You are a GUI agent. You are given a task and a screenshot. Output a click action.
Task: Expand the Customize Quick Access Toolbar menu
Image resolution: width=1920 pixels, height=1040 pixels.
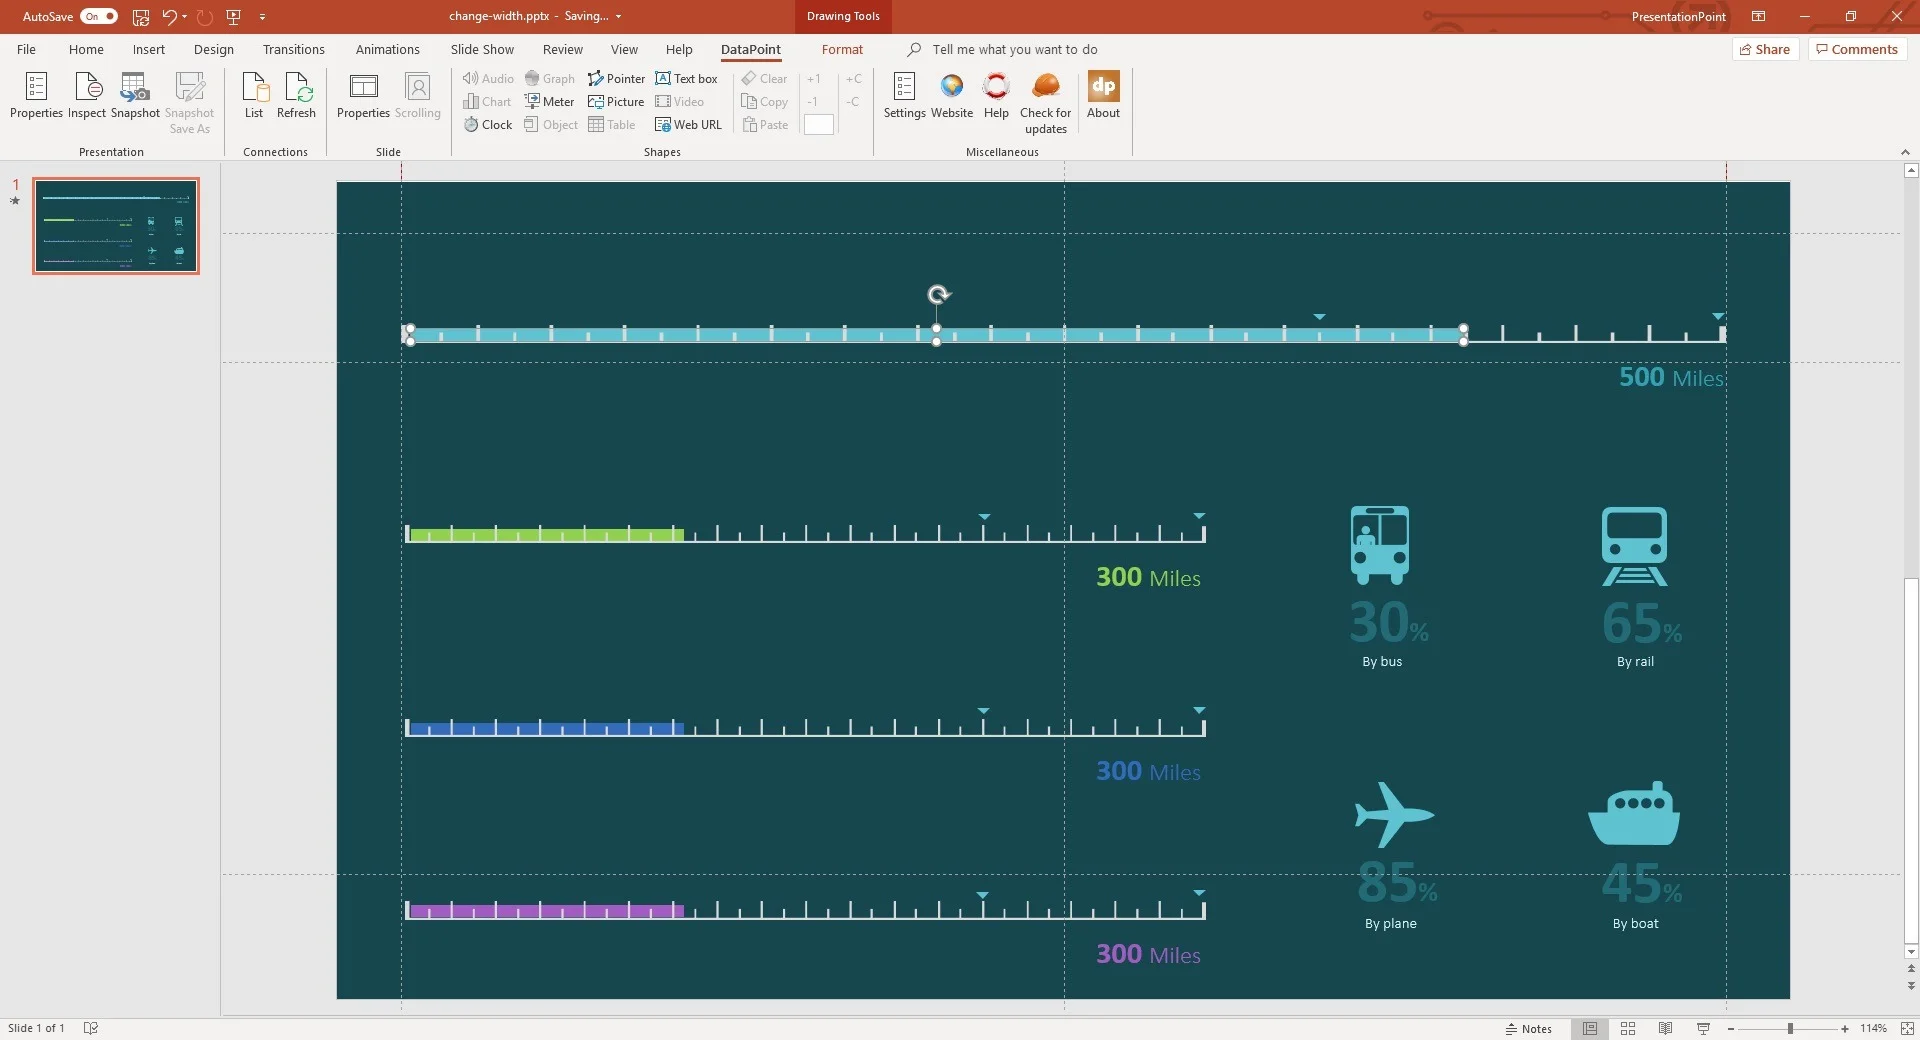click(262, 17)
